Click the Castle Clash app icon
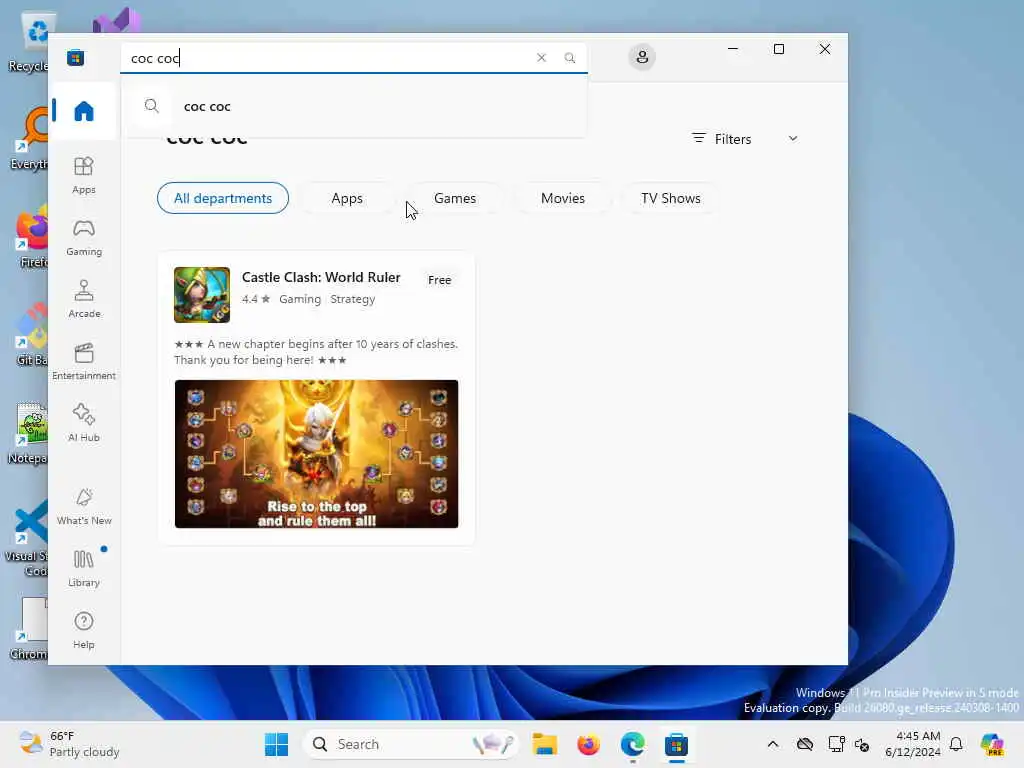This screenshot has width=1024, height=768. tap(202, 295)
